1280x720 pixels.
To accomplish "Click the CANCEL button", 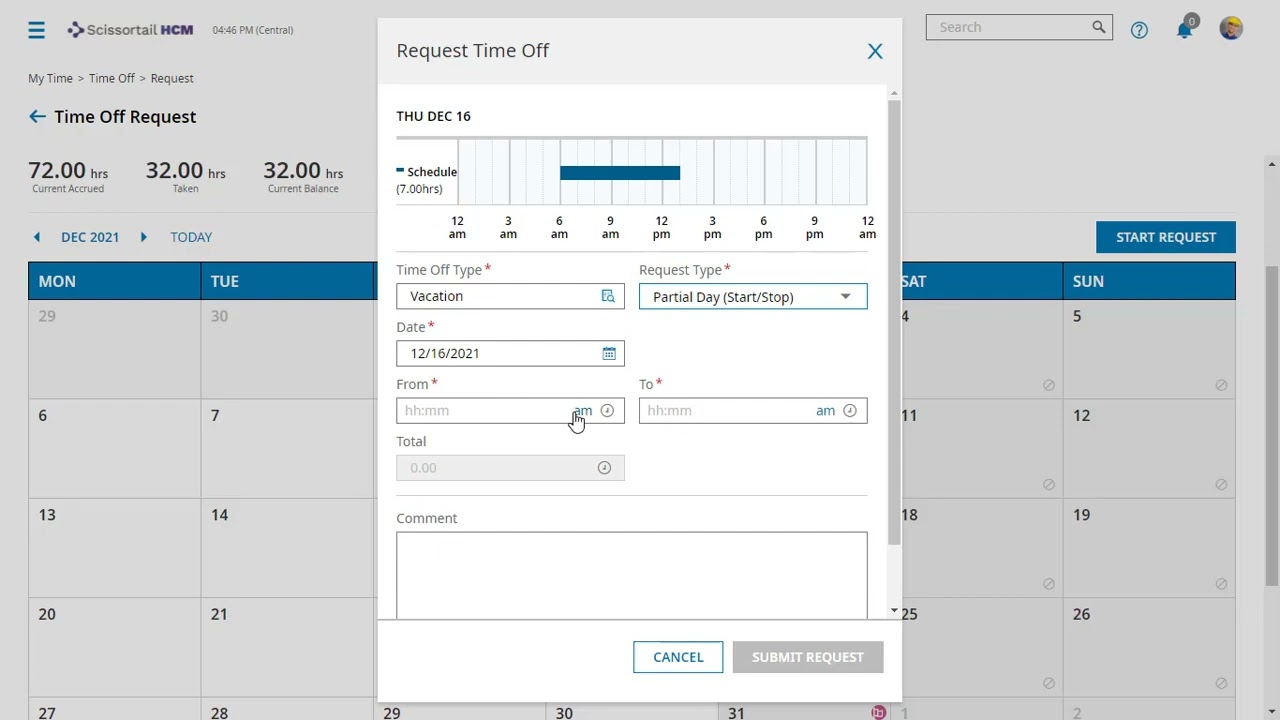I will click(x=678, y=657).
